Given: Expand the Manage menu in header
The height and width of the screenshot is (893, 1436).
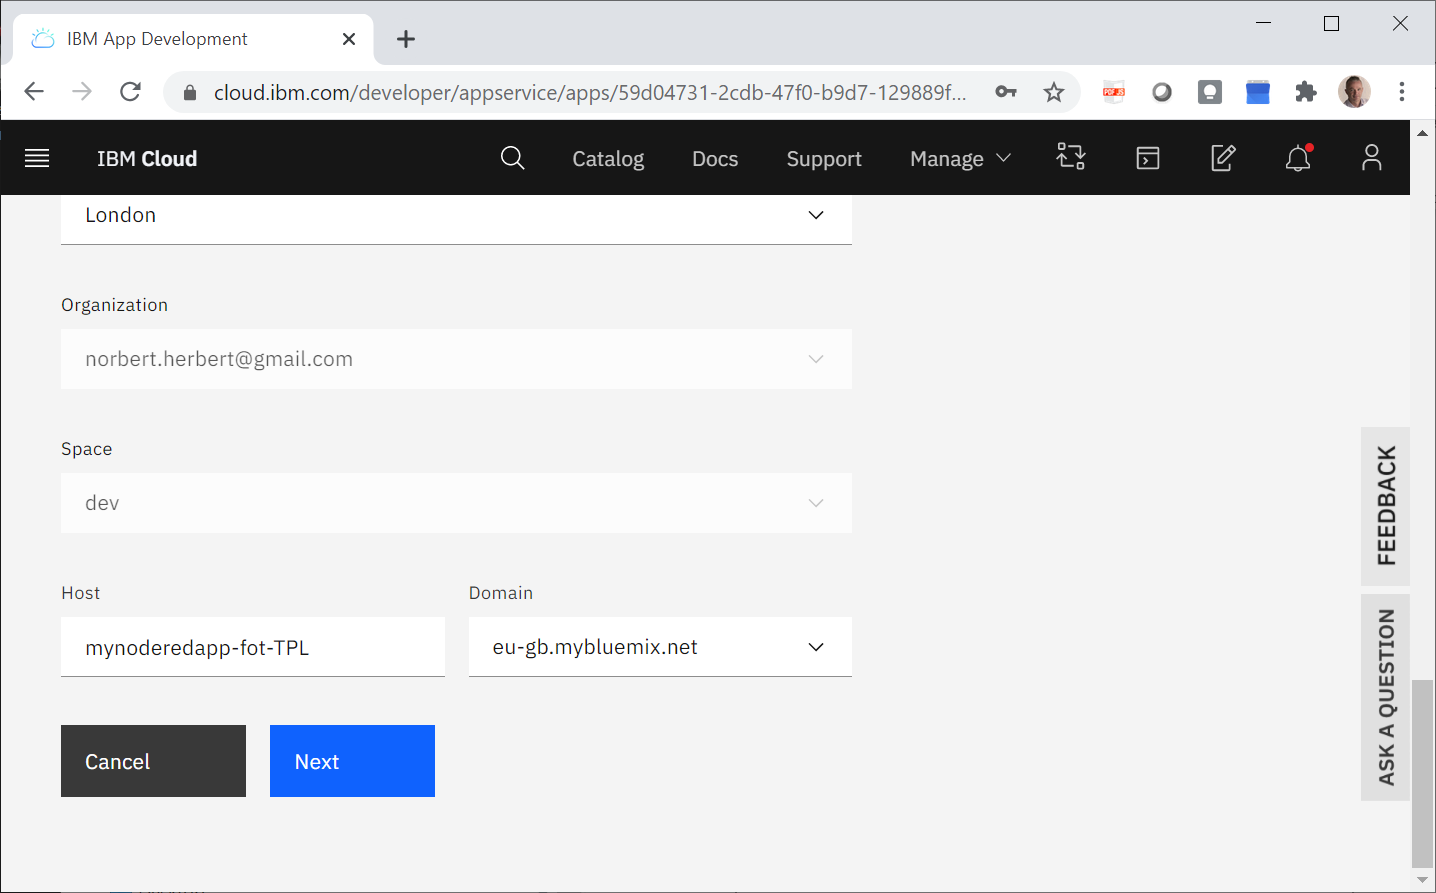Looking at the screenshot, I should [960, 158].
